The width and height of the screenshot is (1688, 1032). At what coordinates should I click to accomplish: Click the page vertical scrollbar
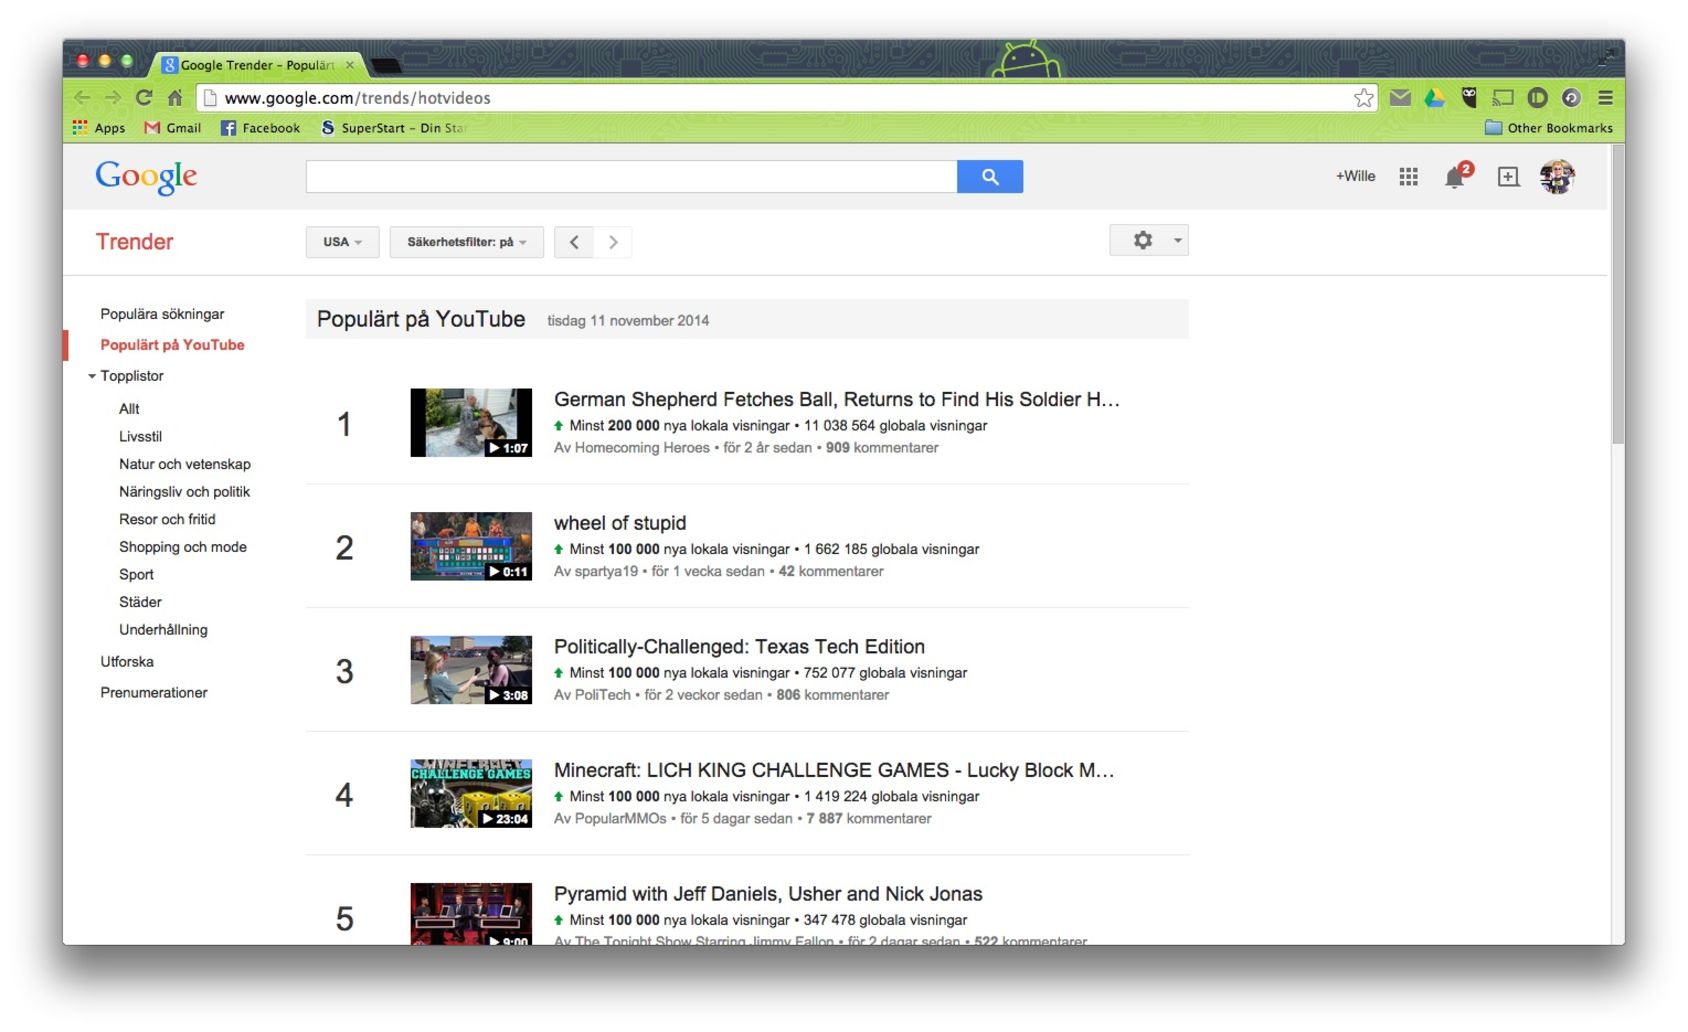(1617, 295)
